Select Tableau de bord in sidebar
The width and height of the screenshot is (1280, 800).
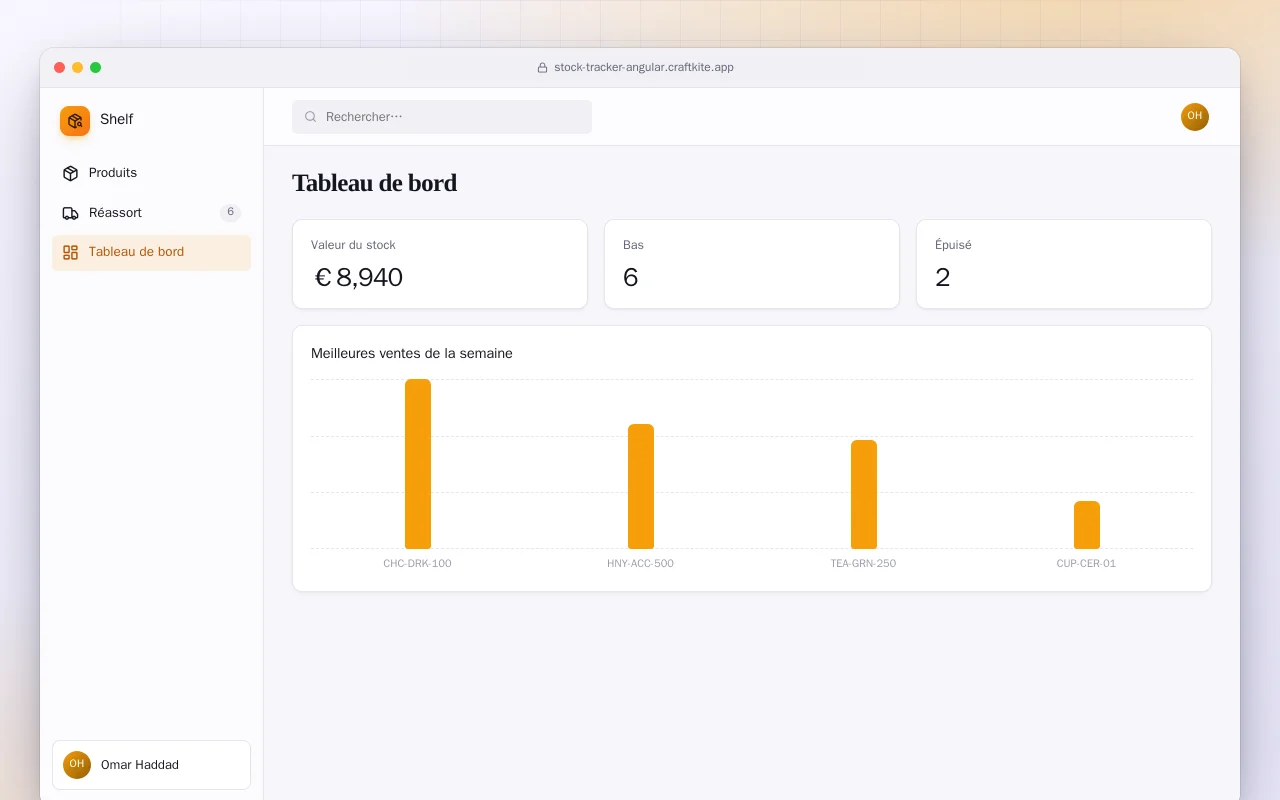click(x=151, y=252)
